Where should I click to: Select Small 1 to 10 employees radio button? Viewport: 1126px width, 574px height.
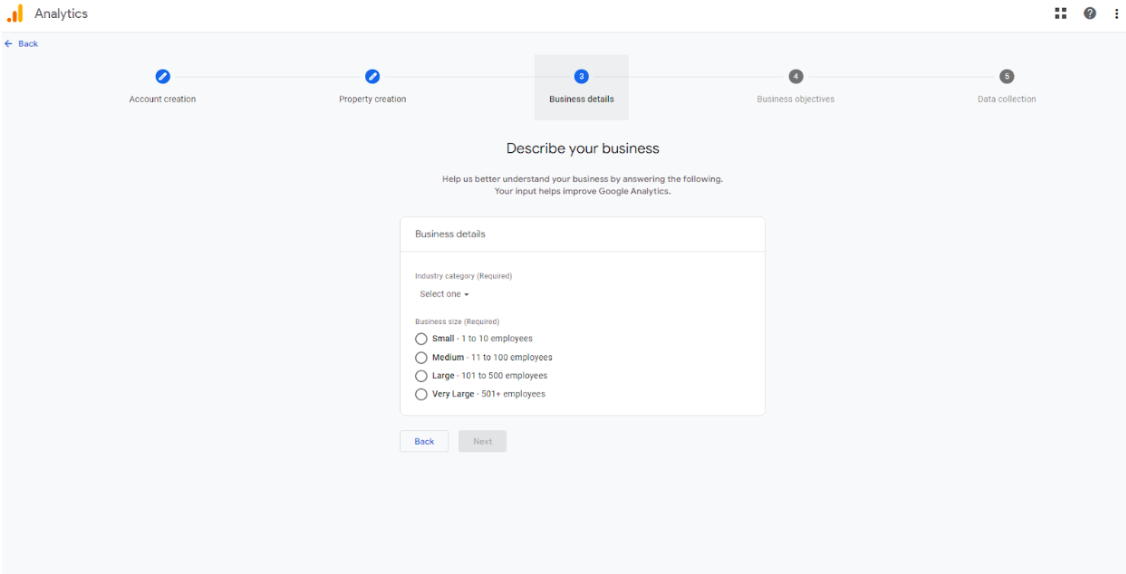coord(421,339)
